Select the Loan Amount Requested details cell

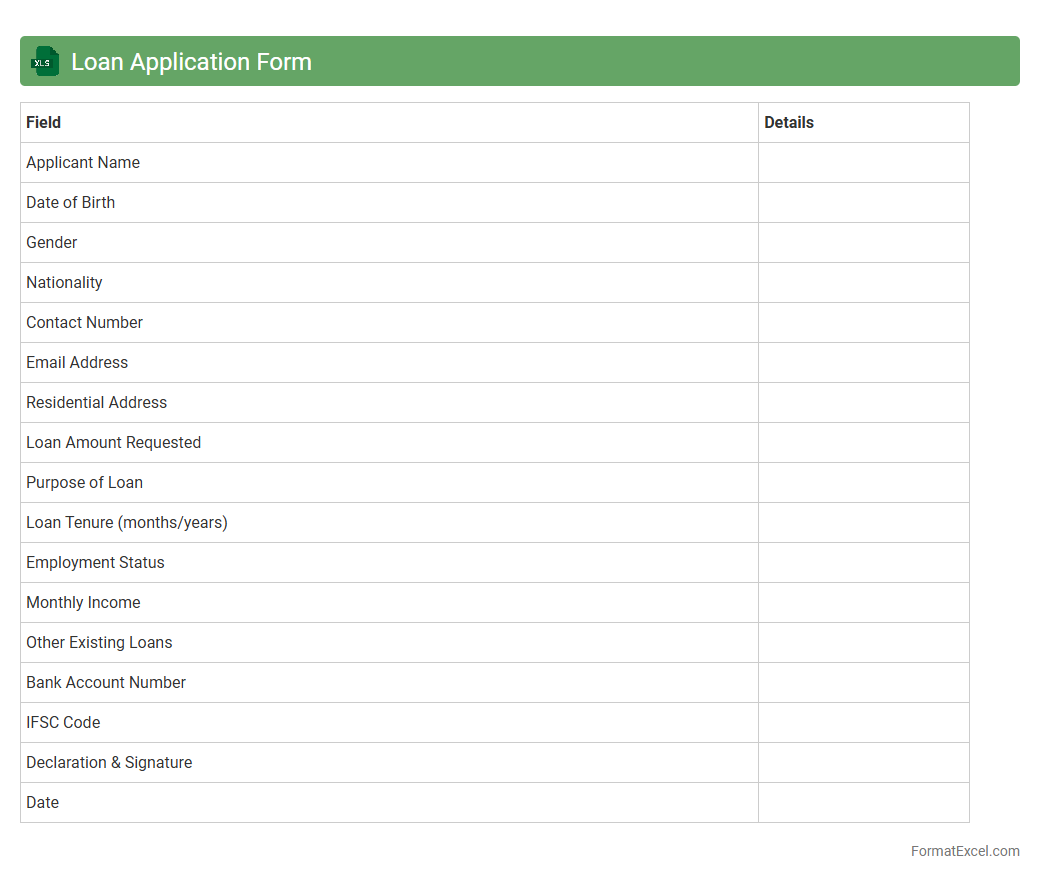863,443
